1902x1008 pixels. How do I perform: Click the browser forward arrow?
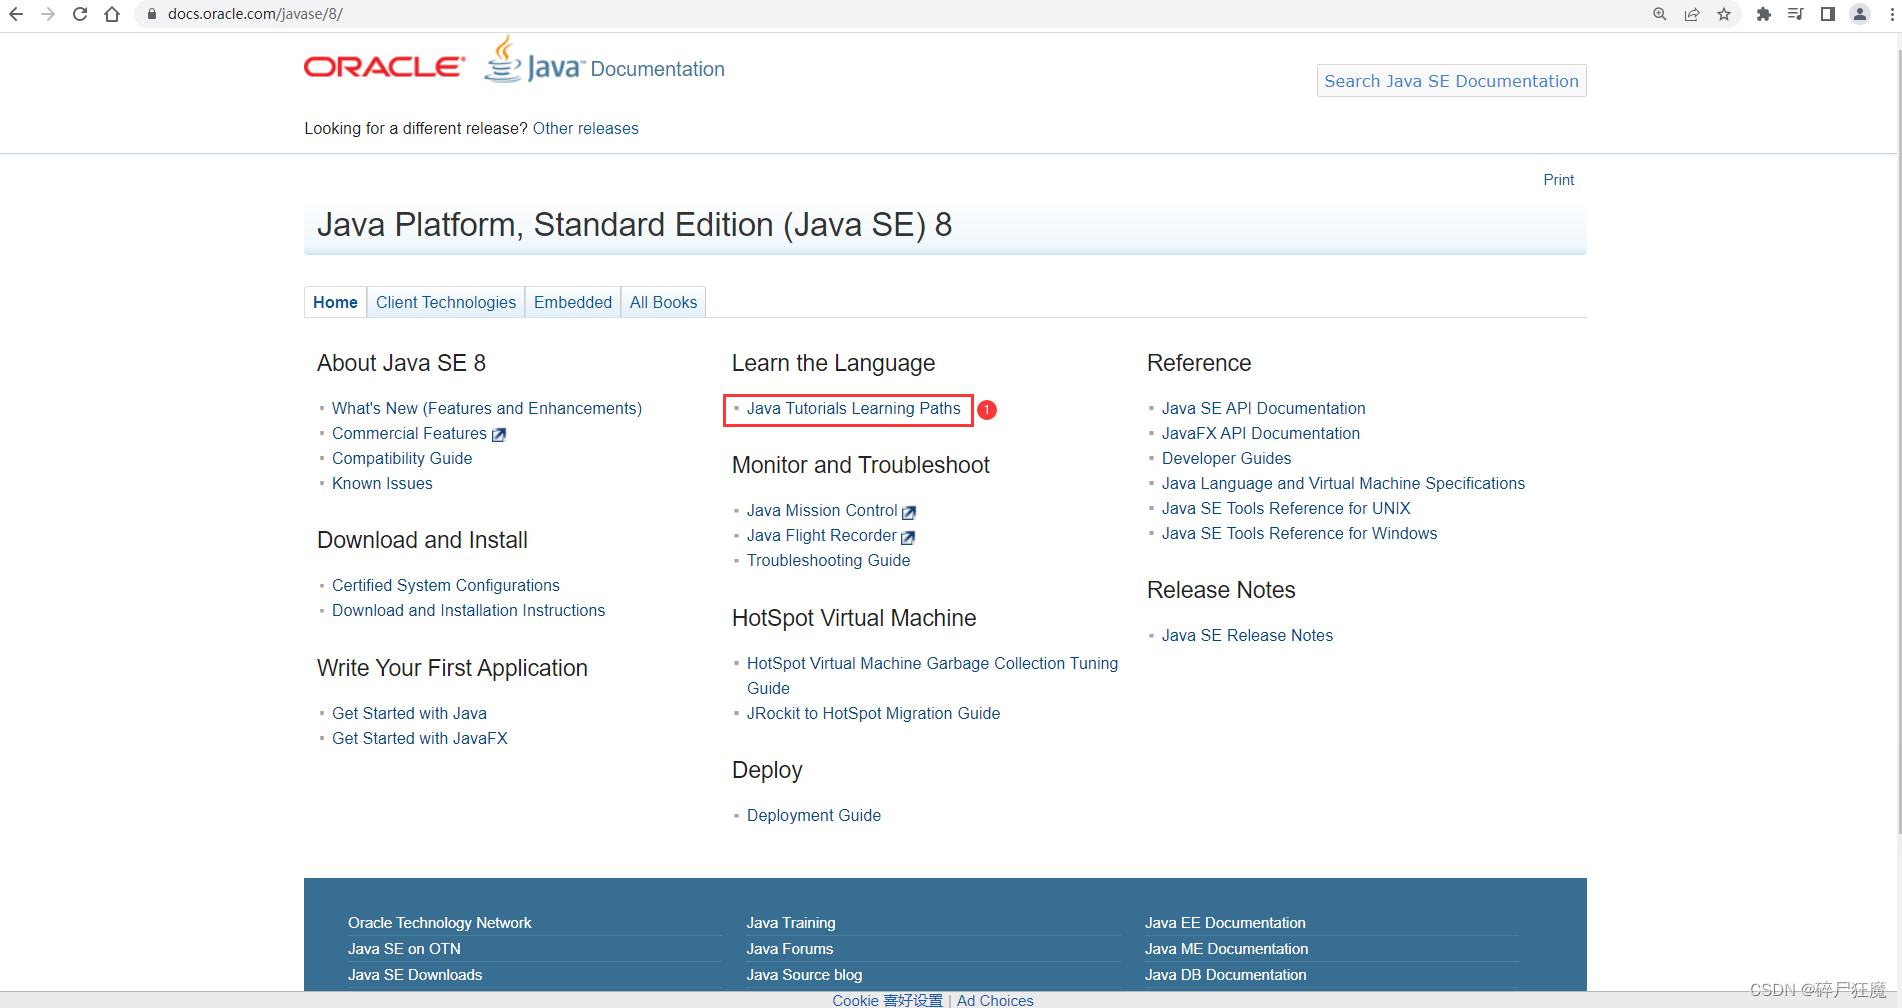pyautogui.click(x=47, y=14)
